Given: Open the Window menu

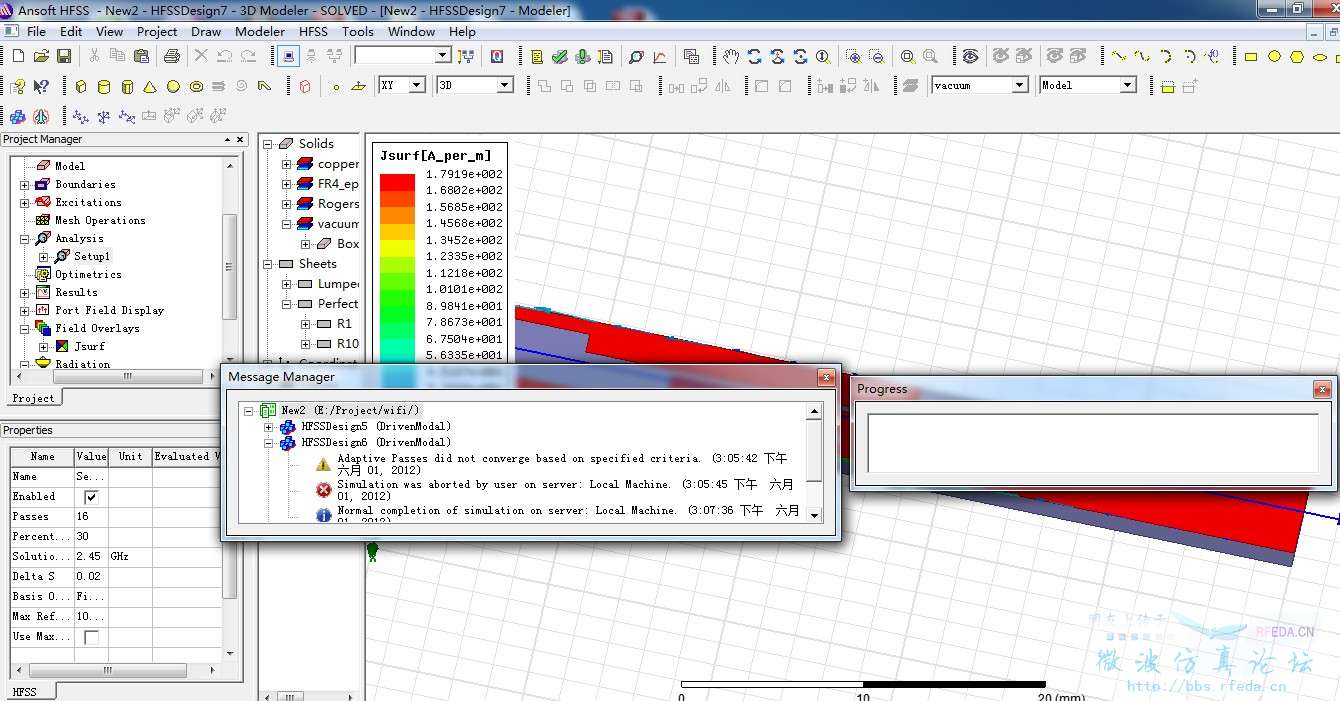Looking at the screenshot, I should (411, 31).
